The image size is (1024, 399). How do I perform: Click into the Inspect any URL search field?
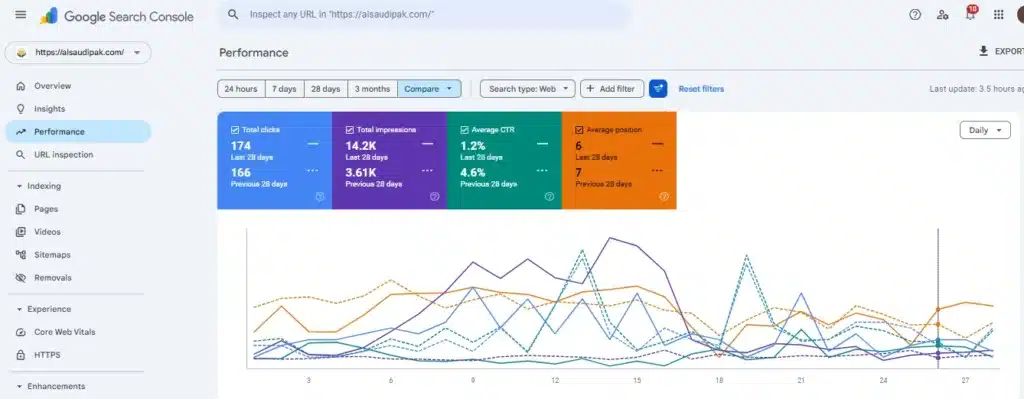click(x=425, y=14)
